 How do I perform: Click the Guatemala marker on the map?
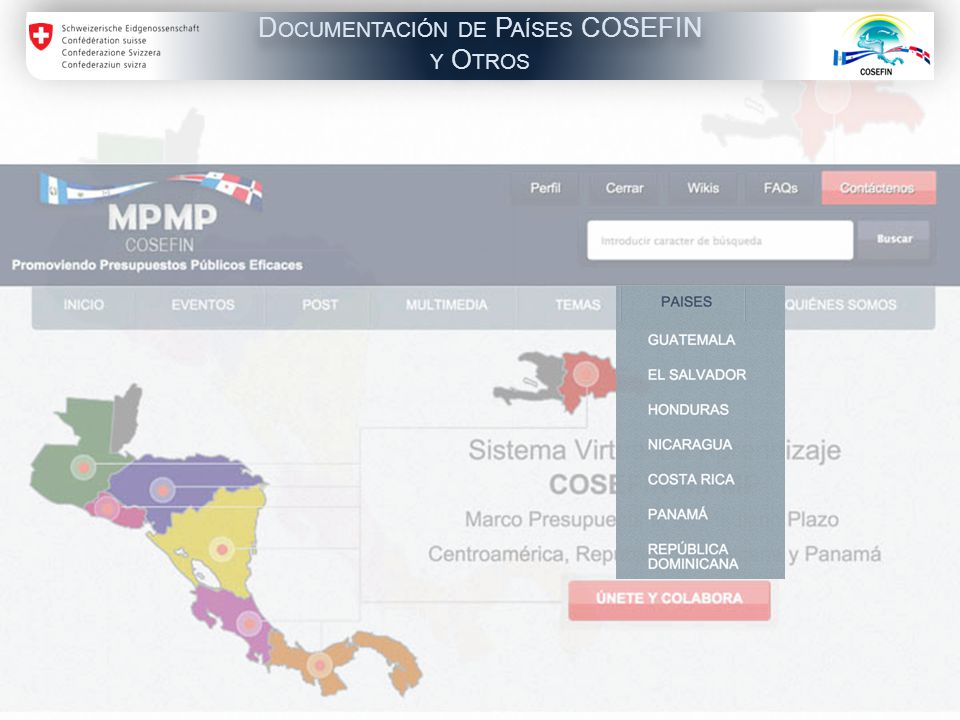tap(83, 467)
